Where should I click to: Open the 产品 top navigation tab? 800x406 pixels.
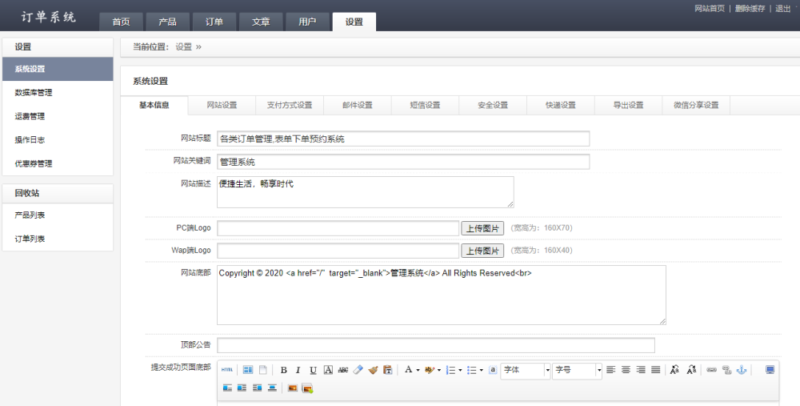pos(167,22)
